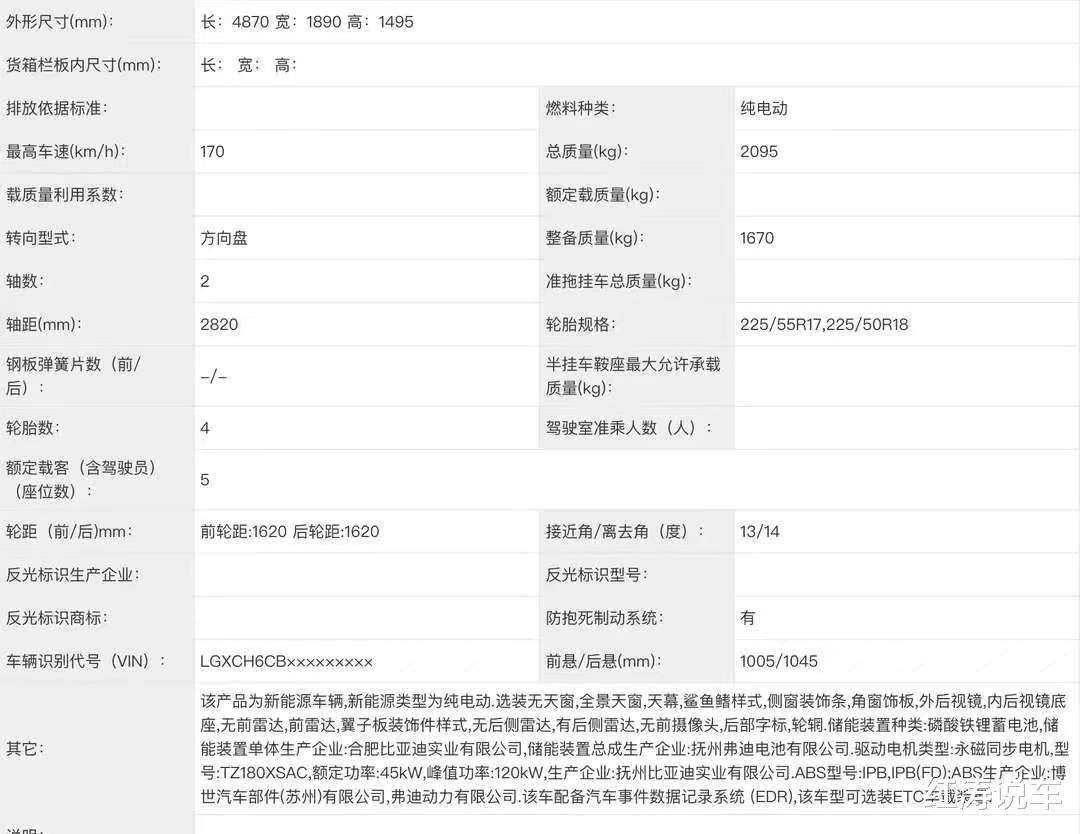Click the 其它 label
The image size is (1080, 834).
tap(24, 749)
